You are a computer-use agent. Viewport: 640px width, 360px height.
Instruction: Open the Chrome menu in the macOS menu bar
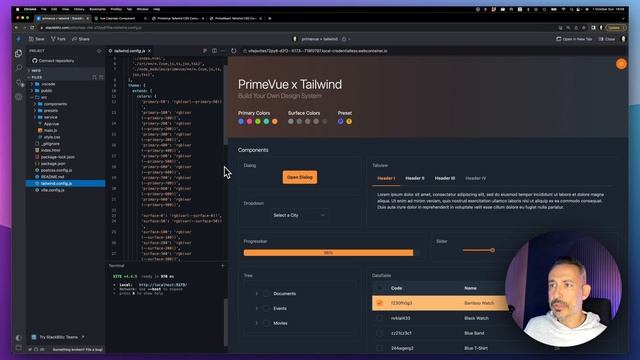click(30, 9)
